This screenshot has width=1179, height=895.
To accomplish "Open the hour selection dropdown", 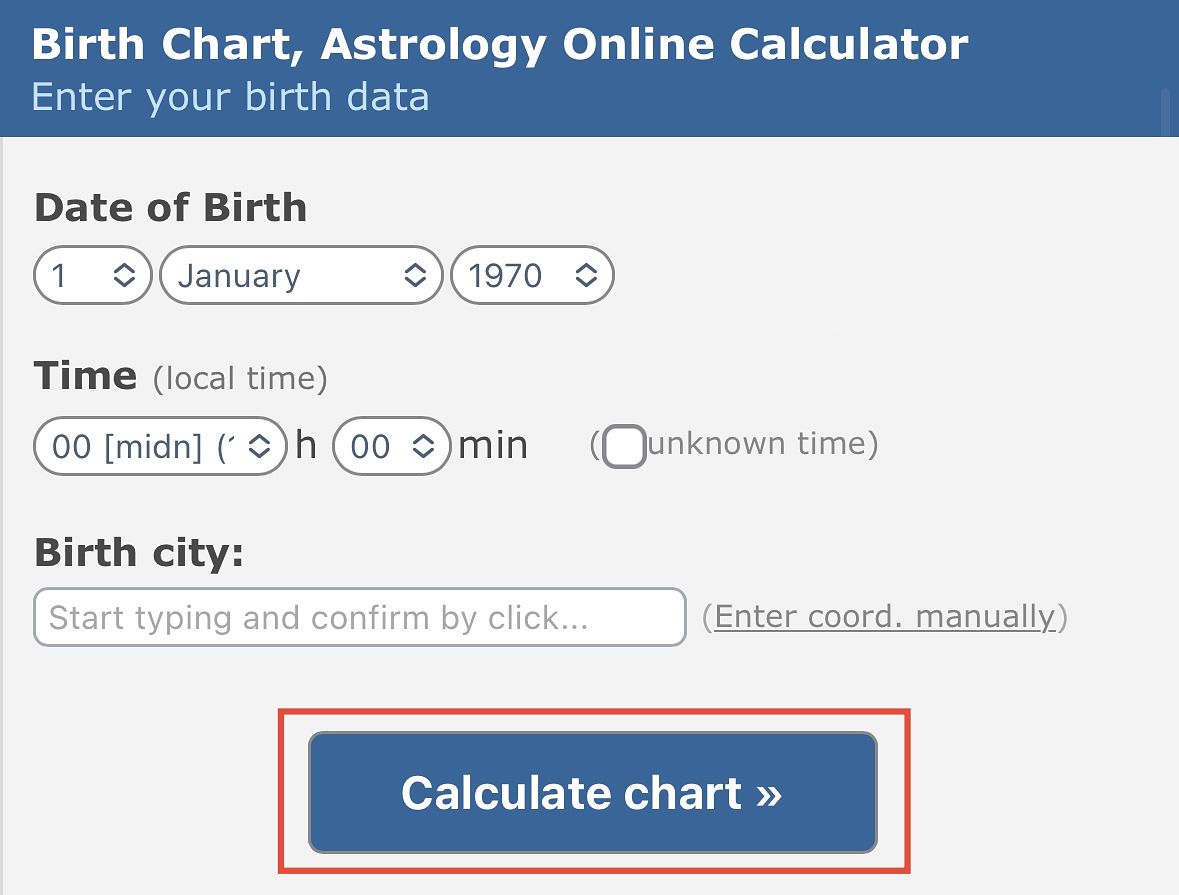I will click(150, 446).
